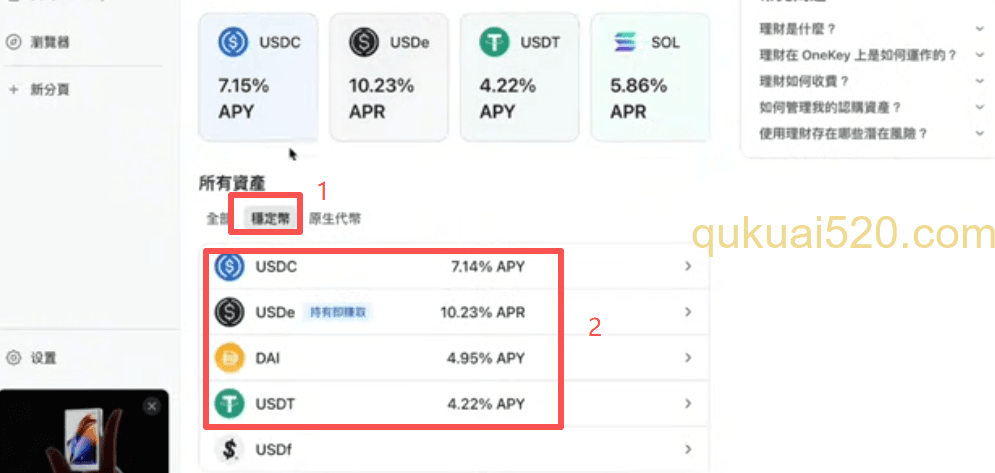Open the 瀏覽器 browser sidebar item
The width and height of the screenshot is (995, 473).
point(82,43)
